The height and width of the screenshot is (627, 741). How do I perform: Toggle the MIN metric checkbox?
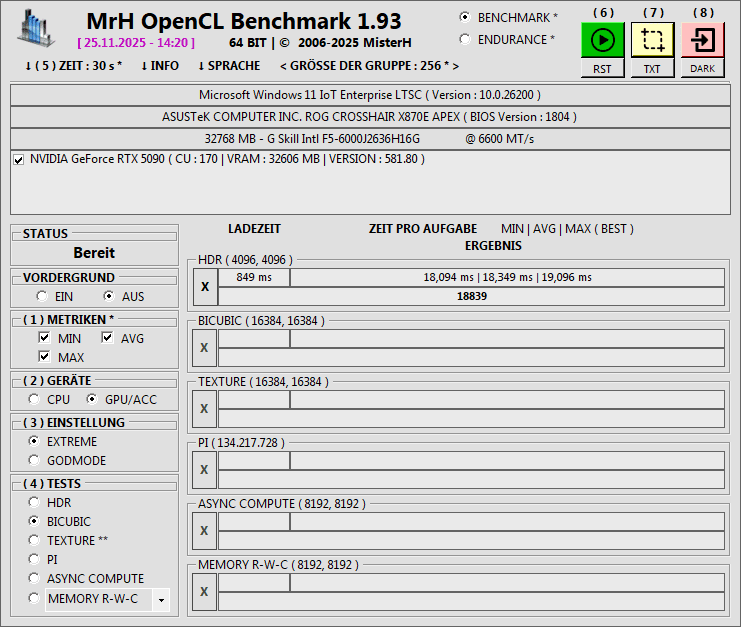pos(44,338)
